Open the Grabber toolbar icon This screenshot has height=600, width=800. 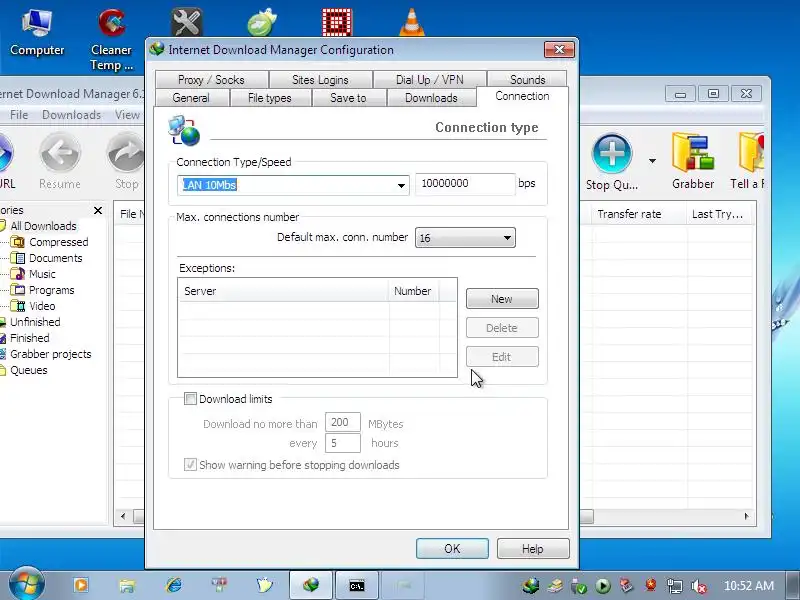tap(693, 161)
